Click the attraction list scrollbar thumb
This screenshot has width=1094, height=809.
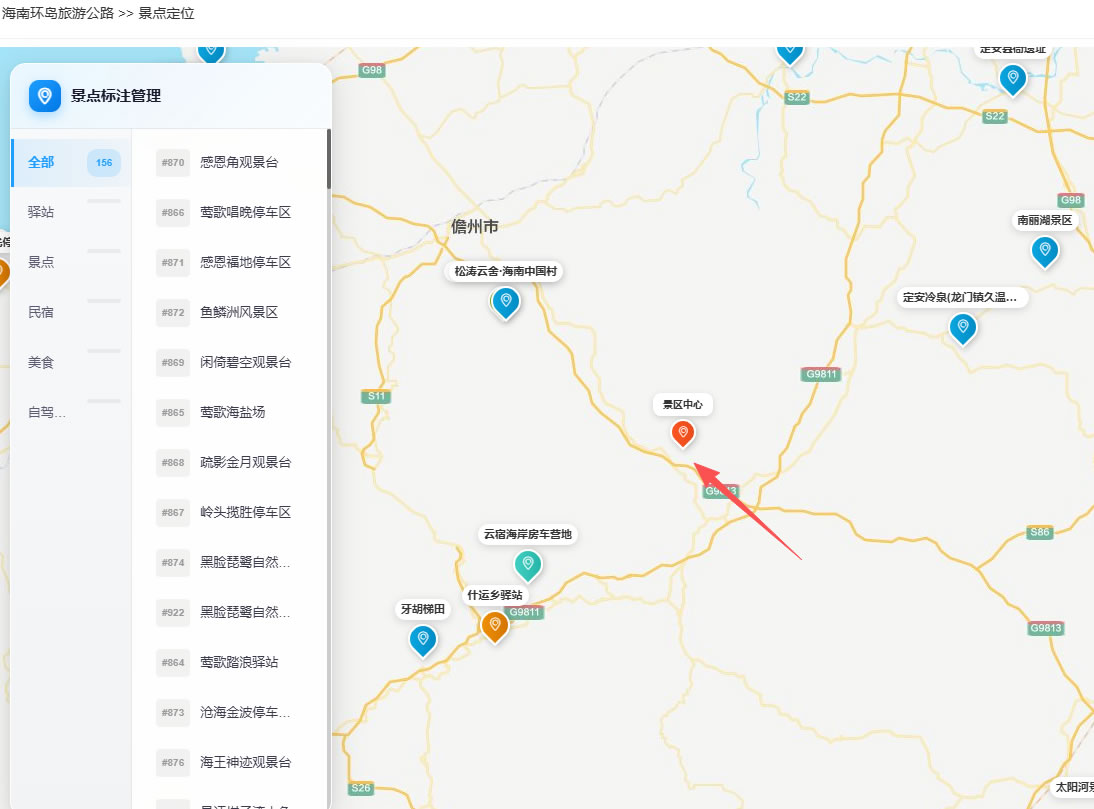pos(329,159)
